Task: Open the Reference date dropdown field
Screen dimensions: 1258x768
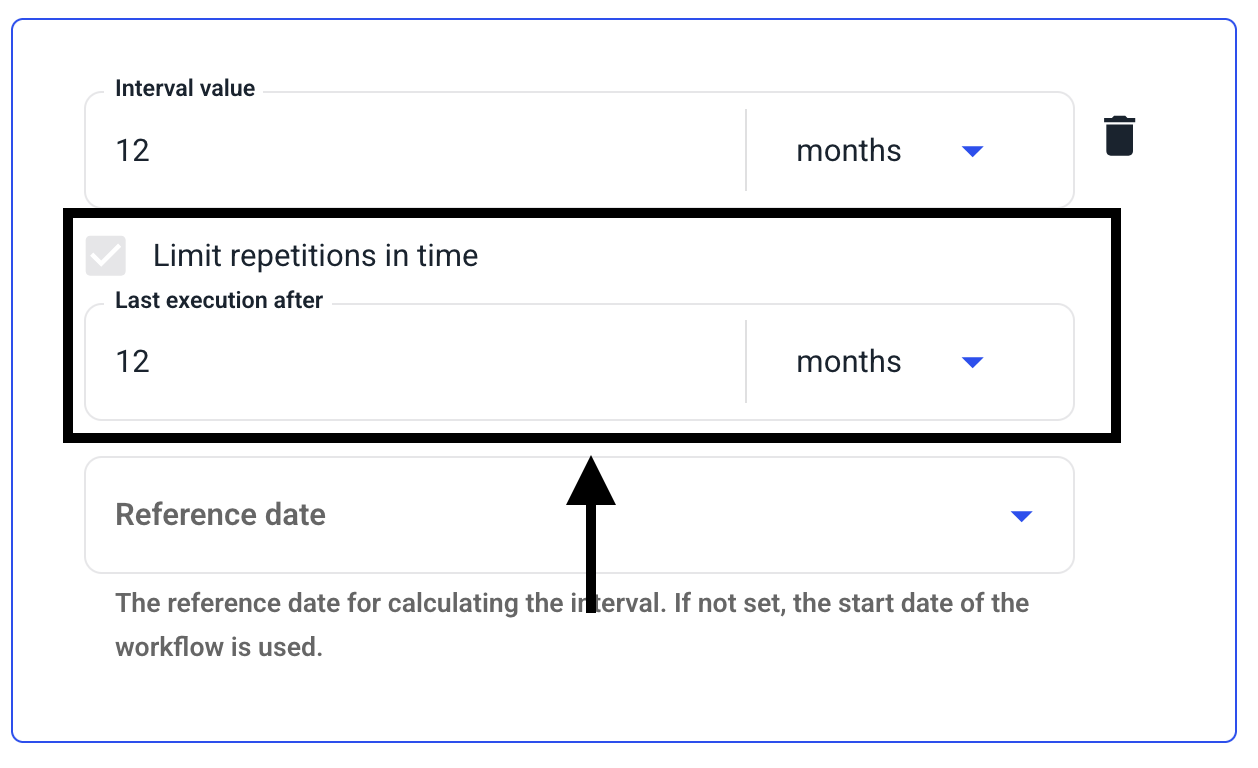Action: coord(579,515)
